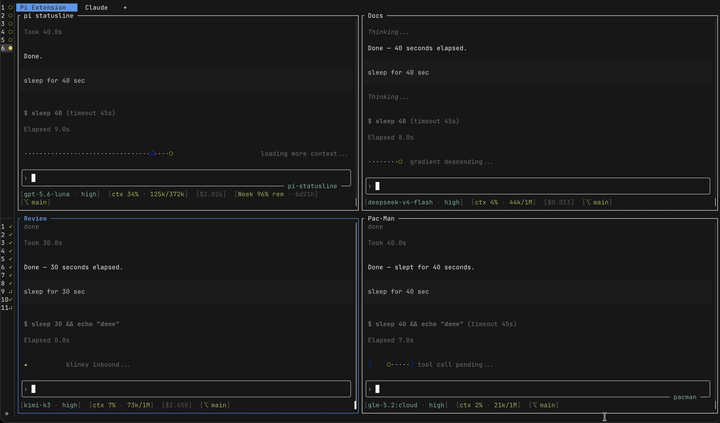Screen dimensions: 720x423
Task: Click the checkmark beside row 10
Action: pyautogui.click(x=11, y=299)
